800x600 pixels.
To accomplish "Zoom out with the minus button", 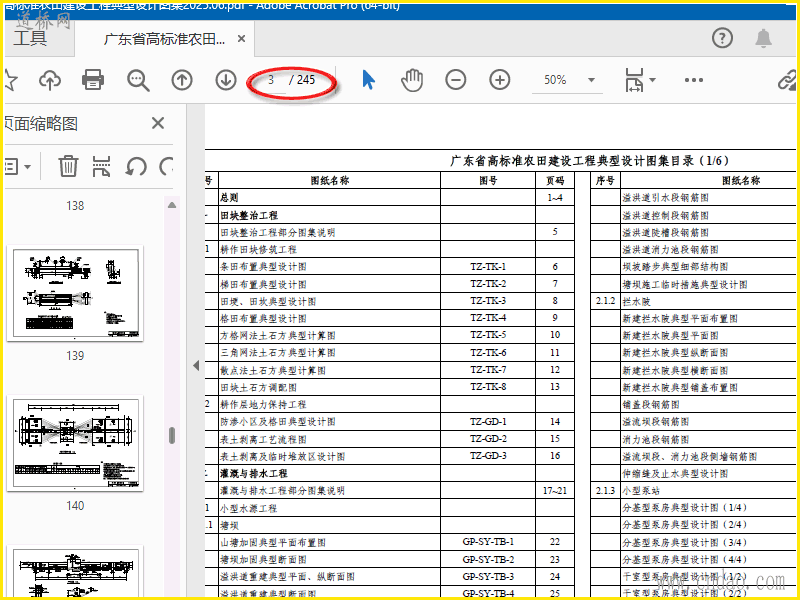I will click(456, 80).
